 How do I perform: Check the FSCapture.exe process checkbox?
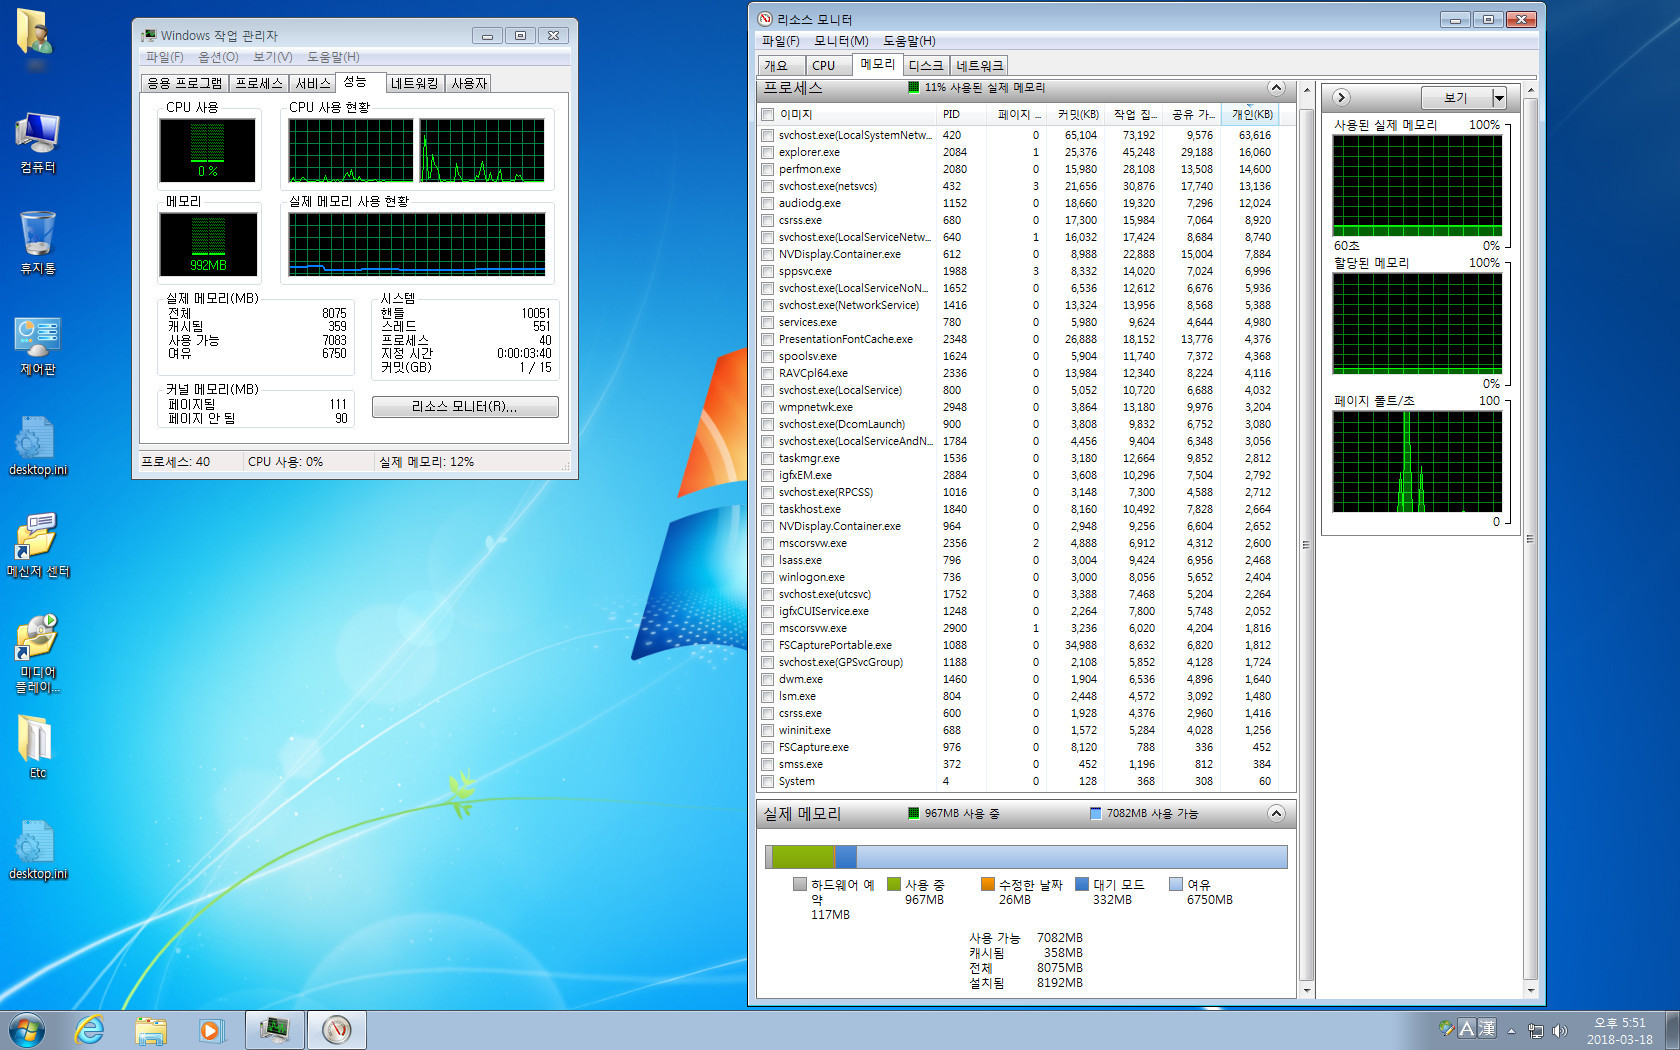pyautogui.click(x=768, y=747)
